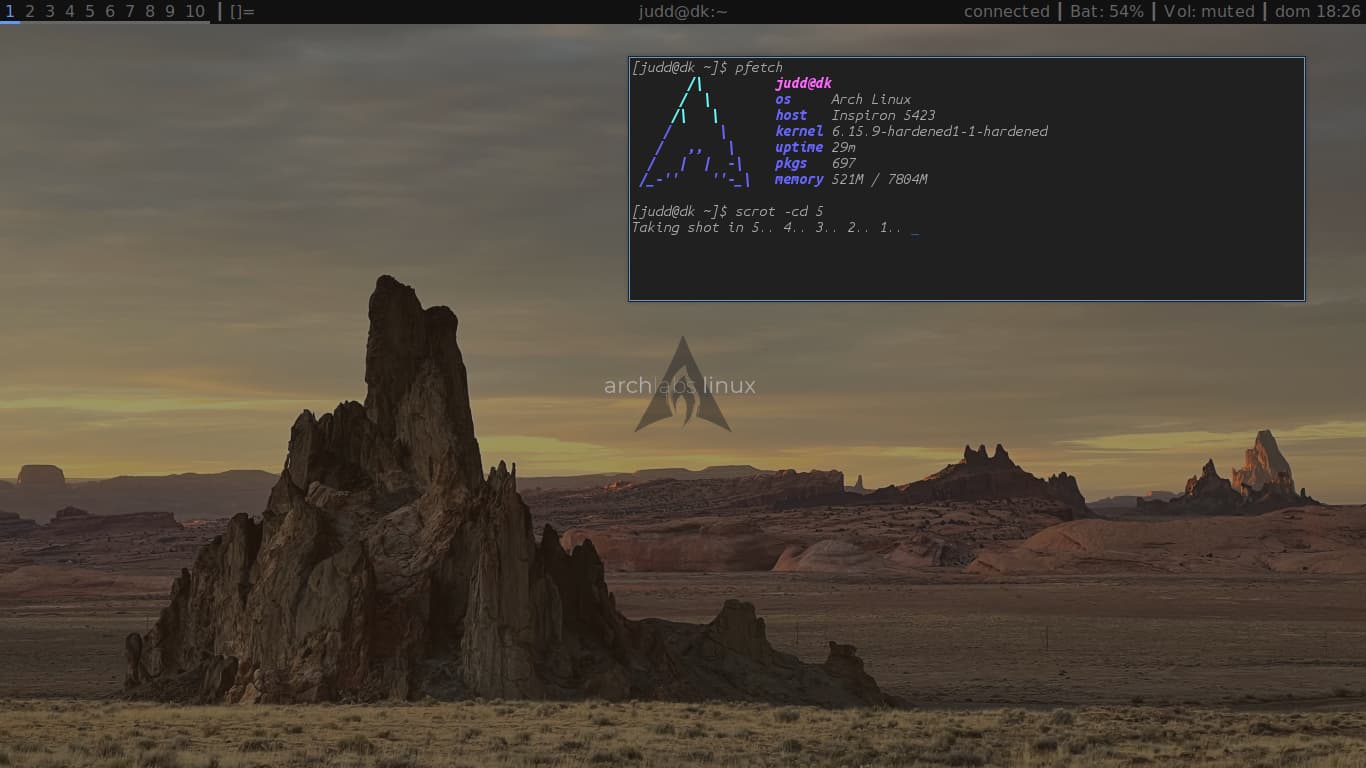The height and width of the screenshot is (768, 1366).
Task: Switch to workspace tag 1
Action: pos(9,12)
